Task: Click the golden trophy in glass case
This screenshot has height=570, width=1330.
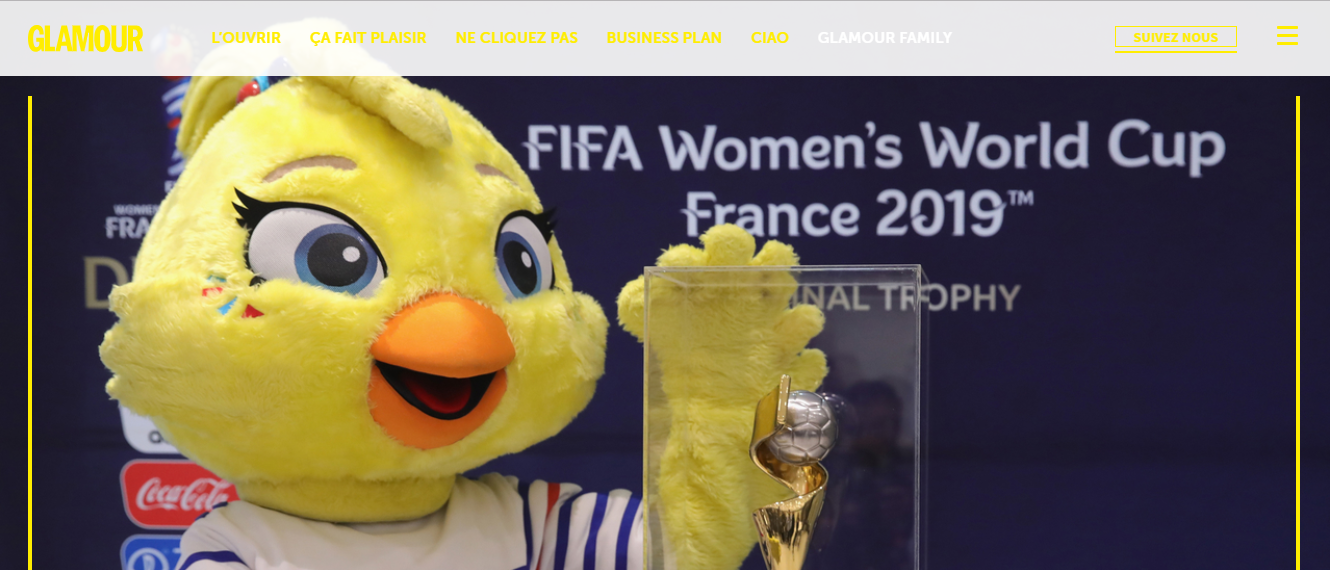Action: 791,470
